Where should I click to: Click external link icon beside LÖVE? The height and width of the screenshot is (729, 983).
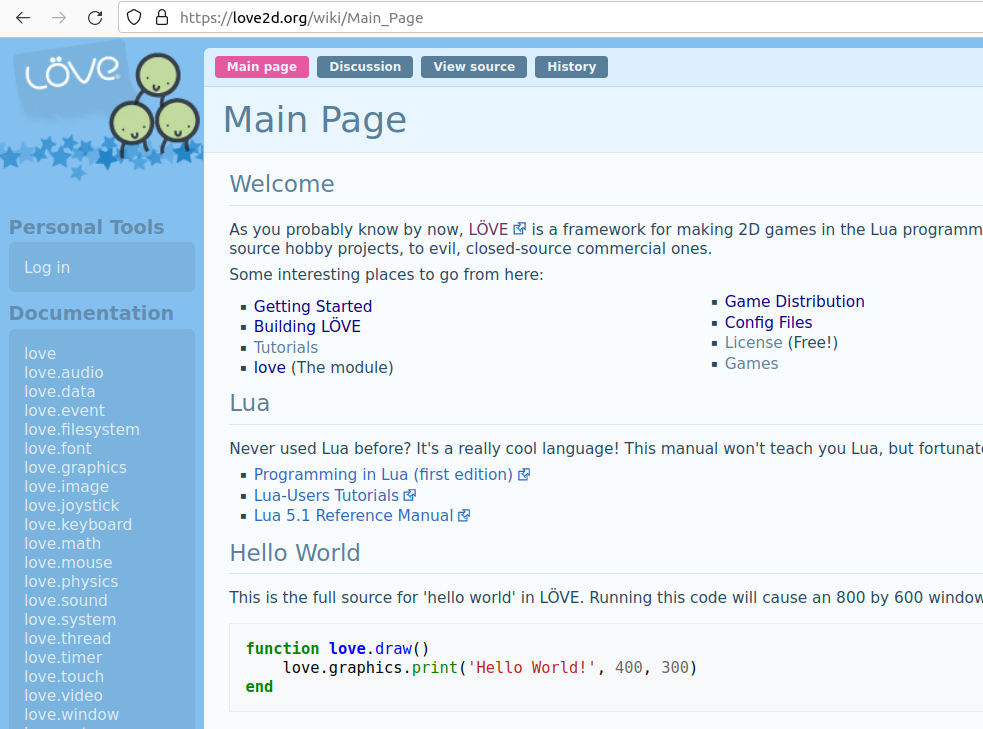[520, 229]
